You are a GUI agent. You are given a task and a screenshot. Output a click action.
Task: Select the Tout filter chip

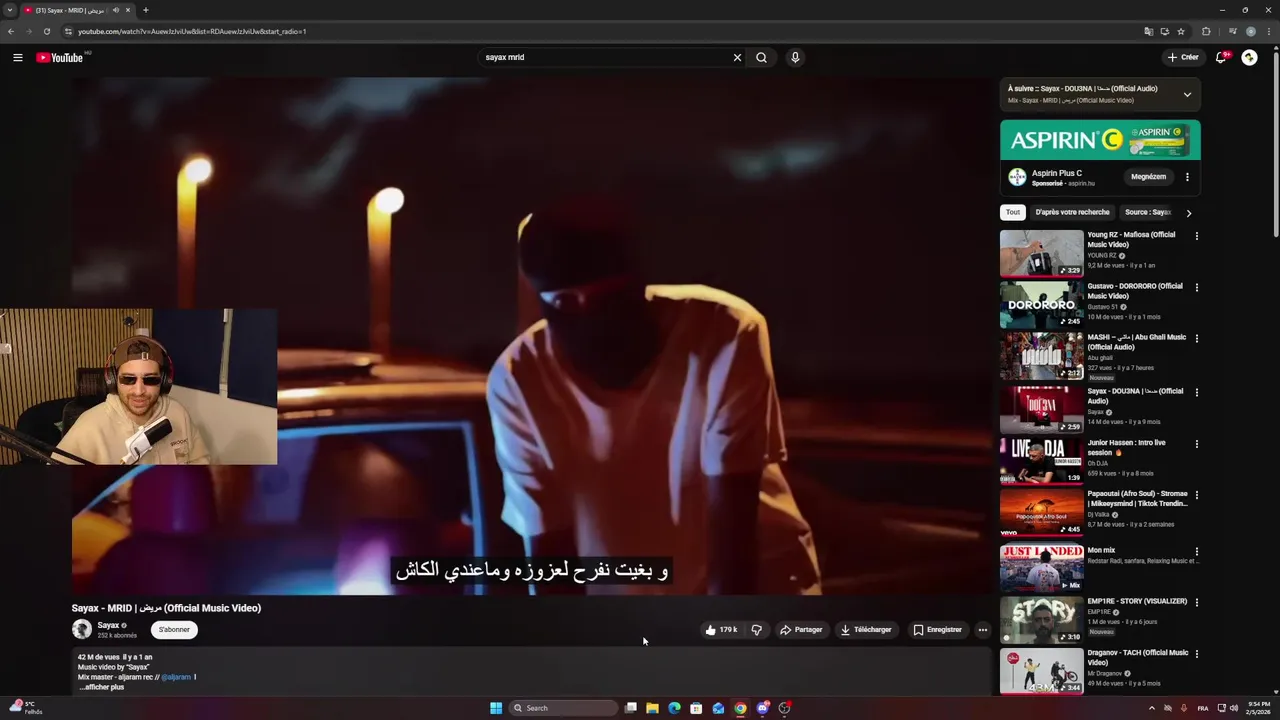[x=1013, y=212]
